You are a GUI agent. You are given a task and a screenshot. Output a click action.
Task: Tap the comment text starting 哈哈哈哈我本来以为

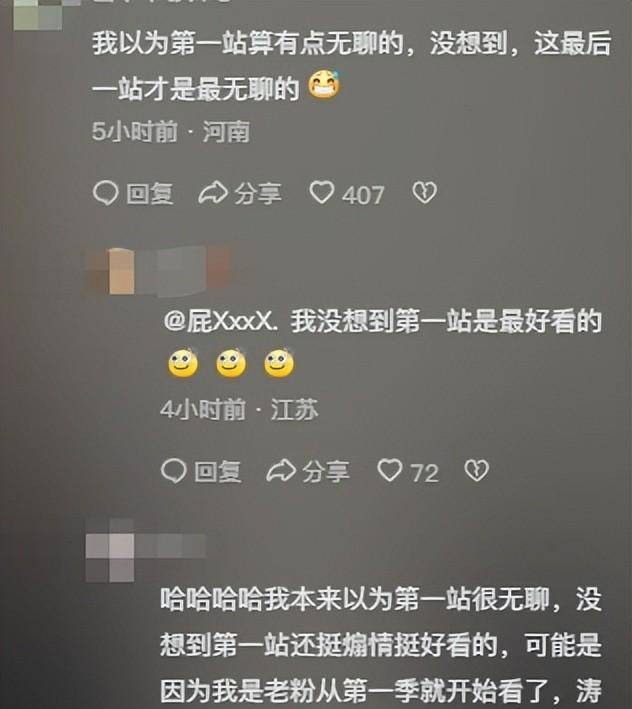click(381, 645)
